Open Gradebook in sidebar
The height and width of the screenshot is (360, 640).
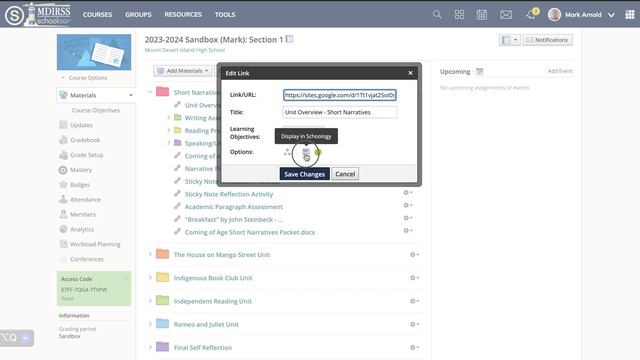(x=85, y=140)
